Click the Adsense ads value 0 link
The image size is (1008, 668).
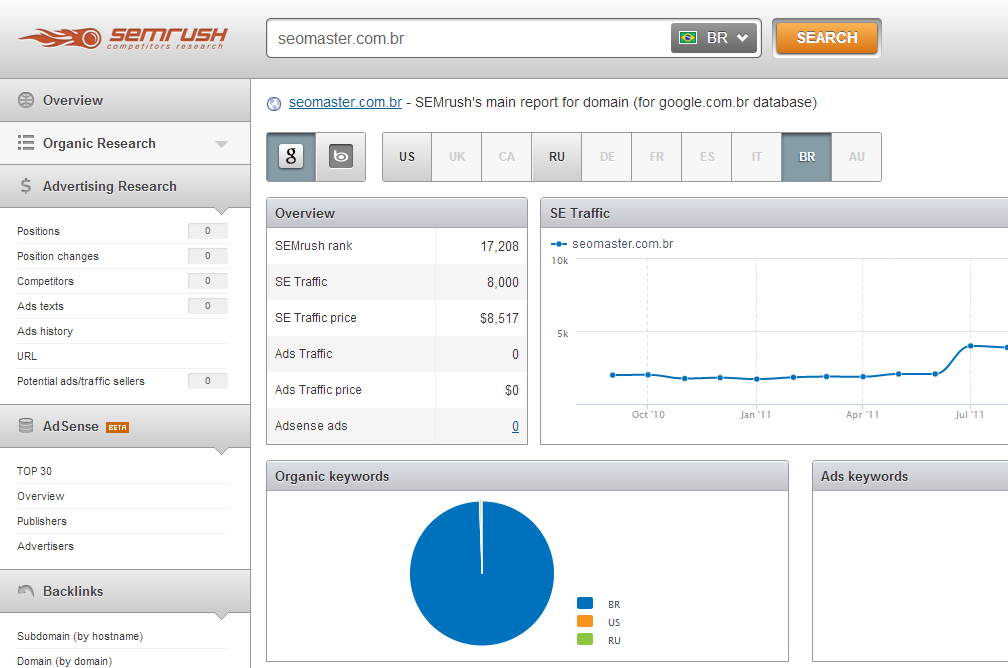pos(516,426)
